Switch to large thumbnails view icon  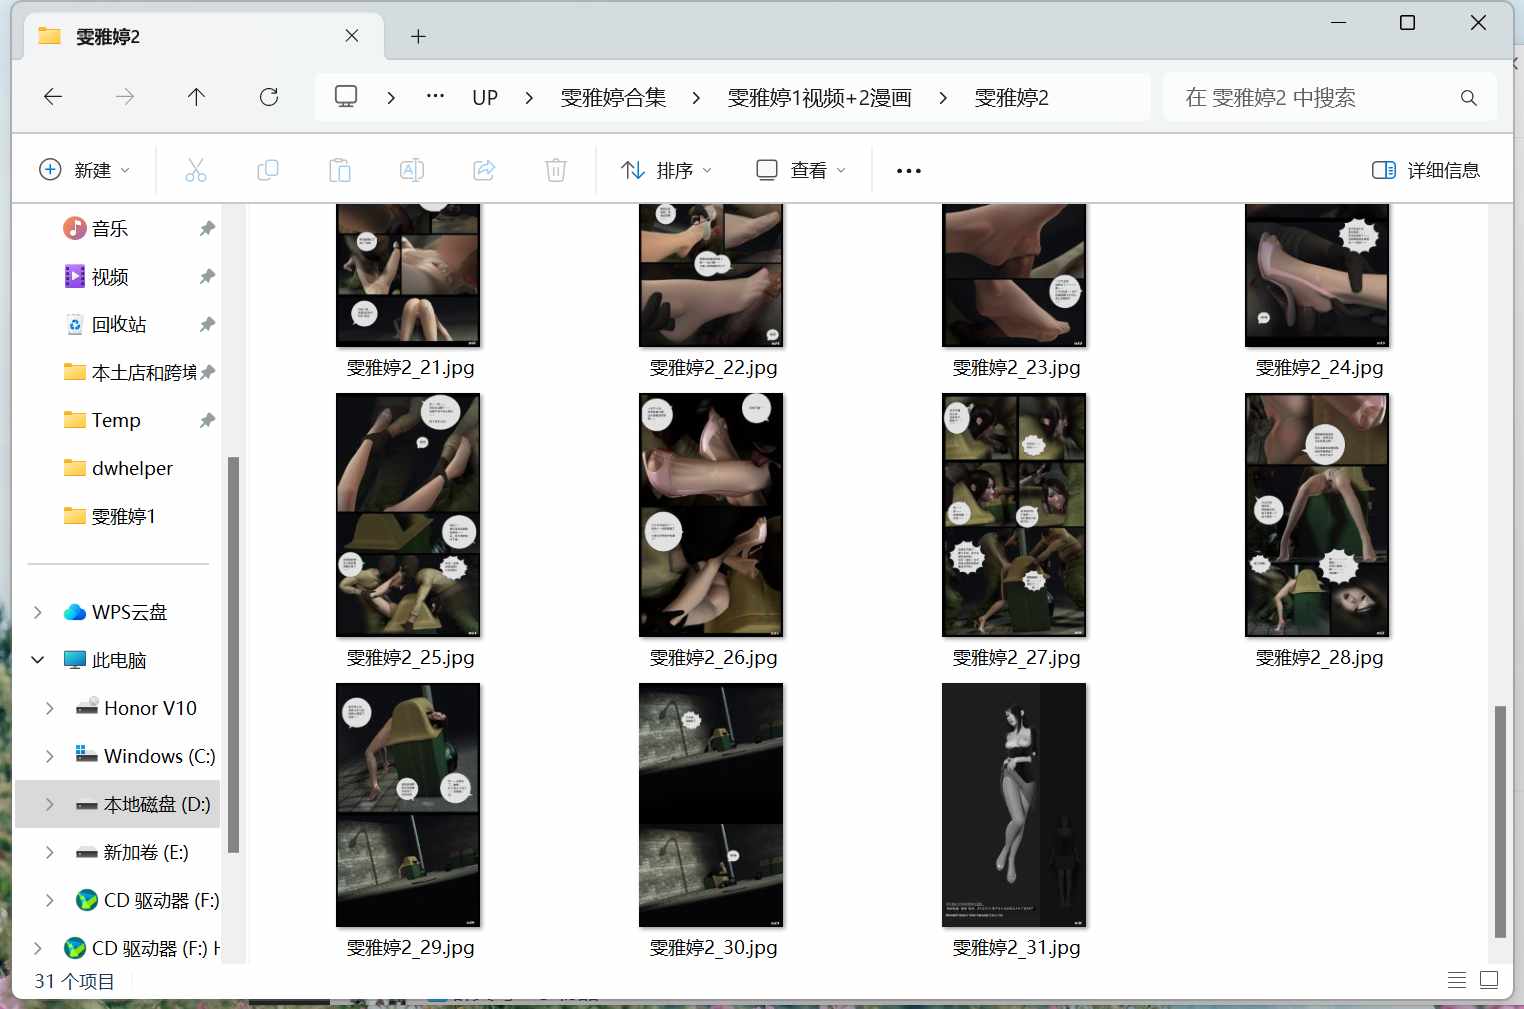tap(1489, 980)
